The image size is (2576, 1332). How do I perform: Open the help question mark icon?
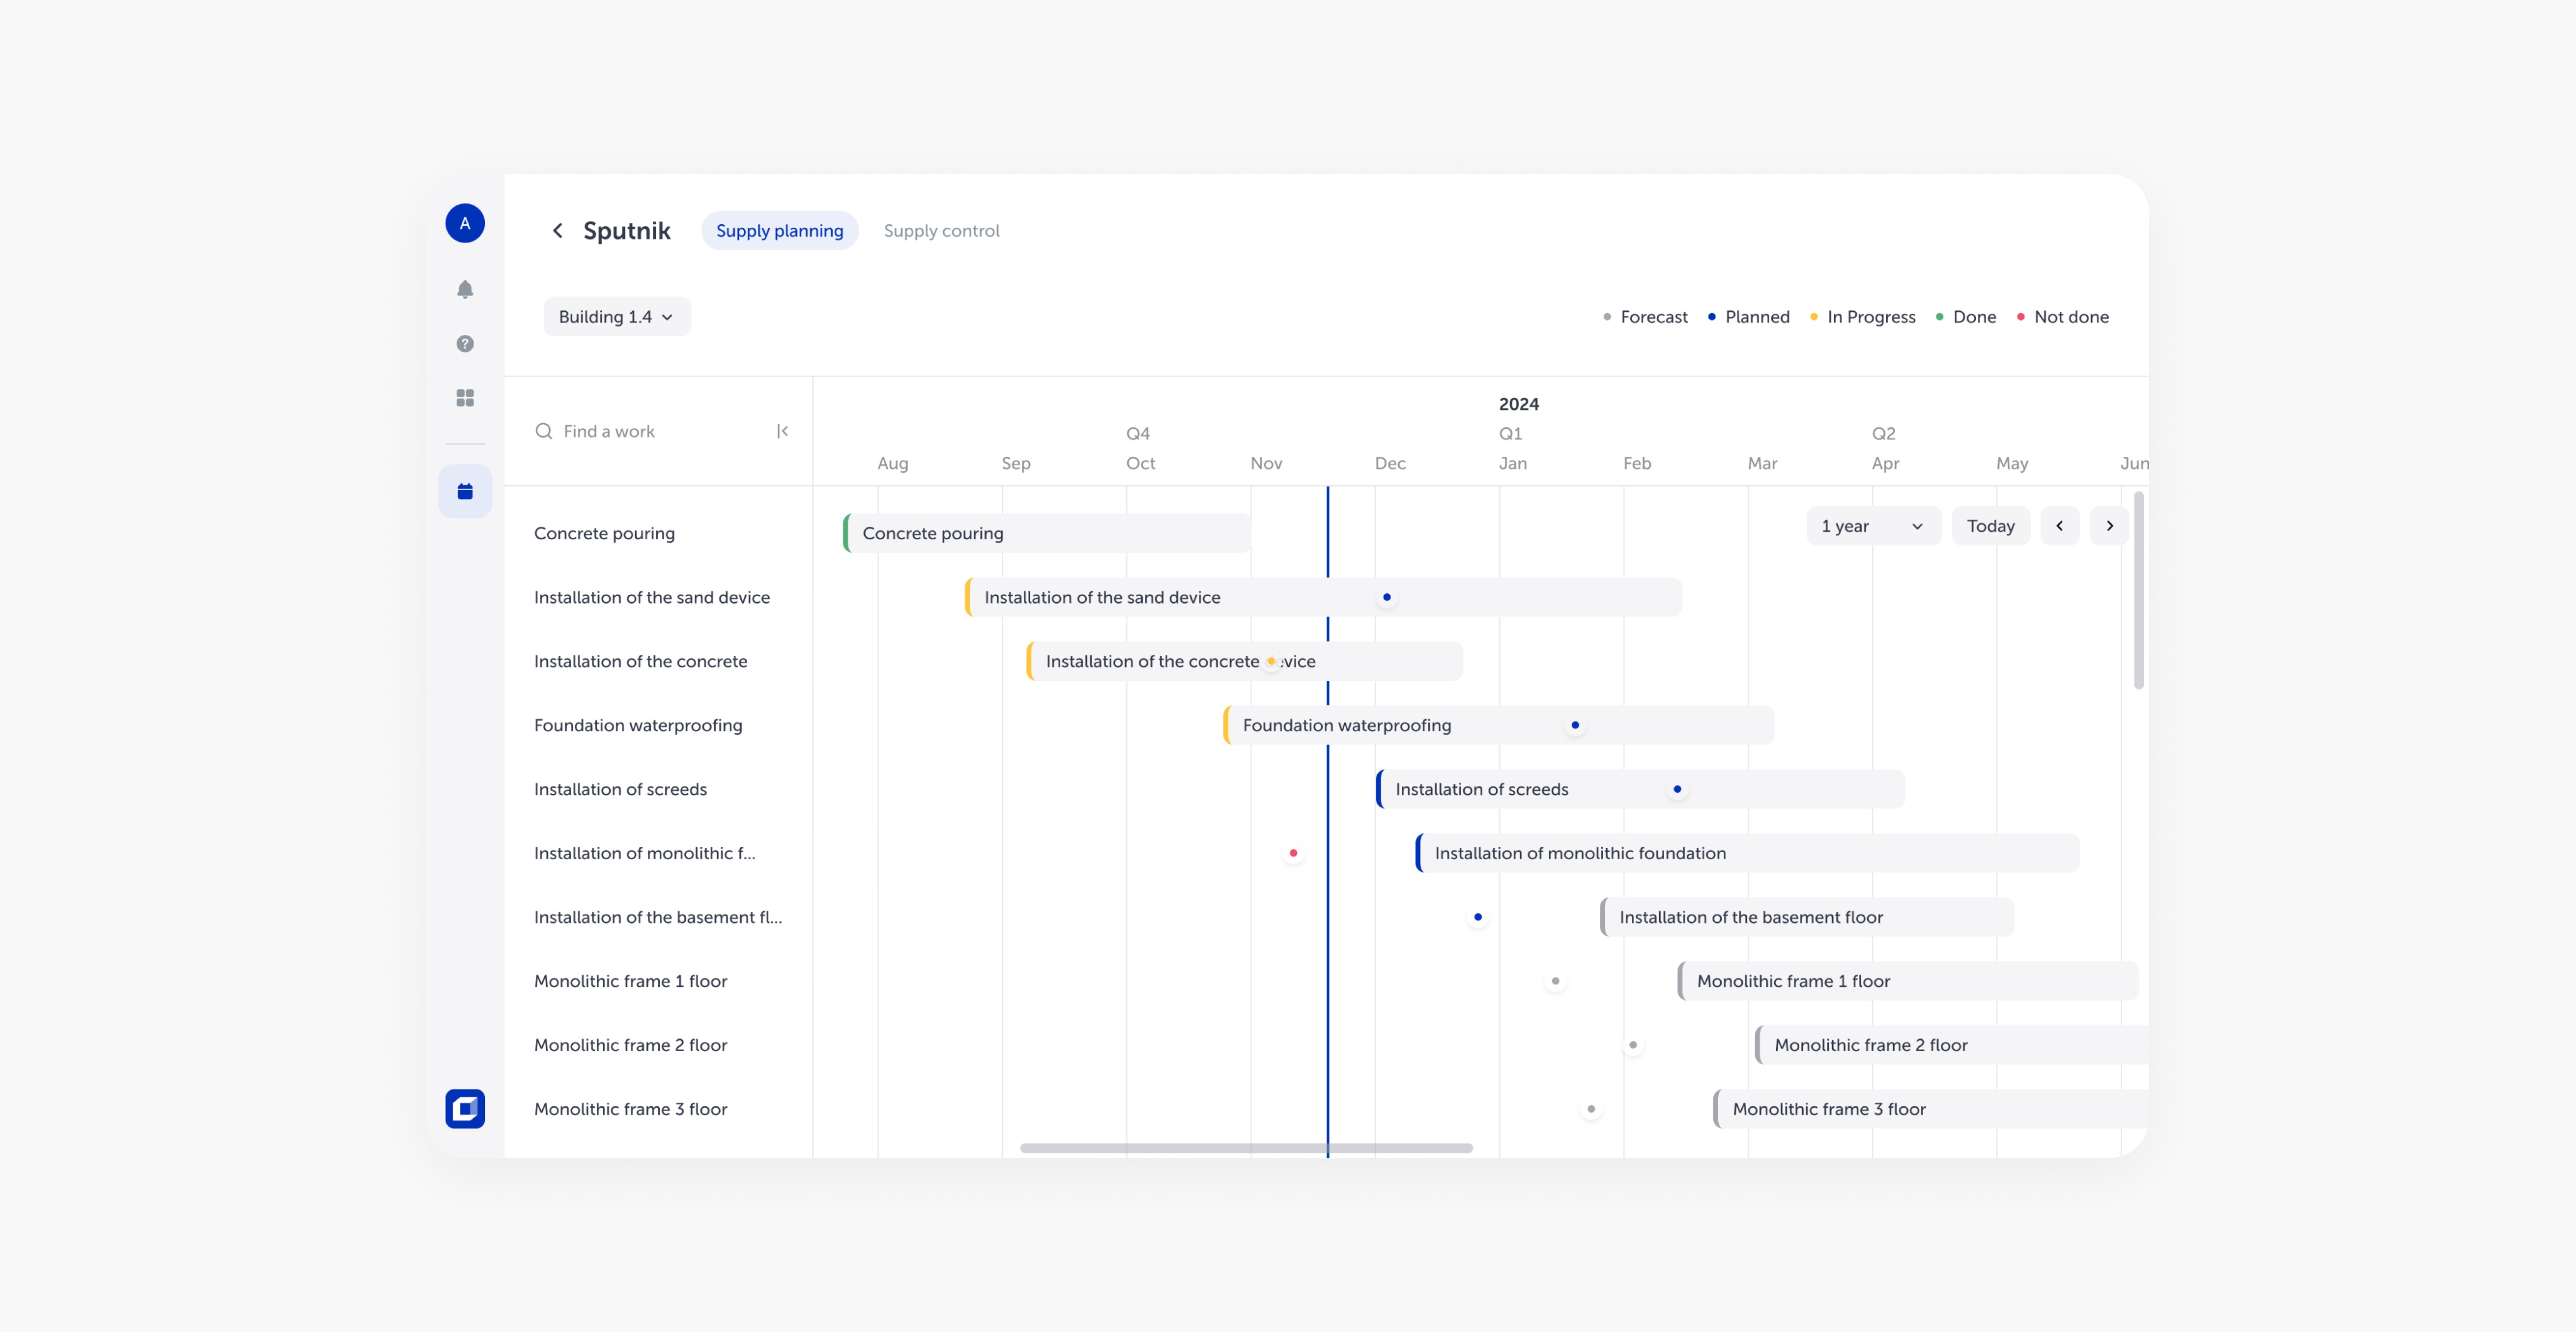[x=465, y=344]
